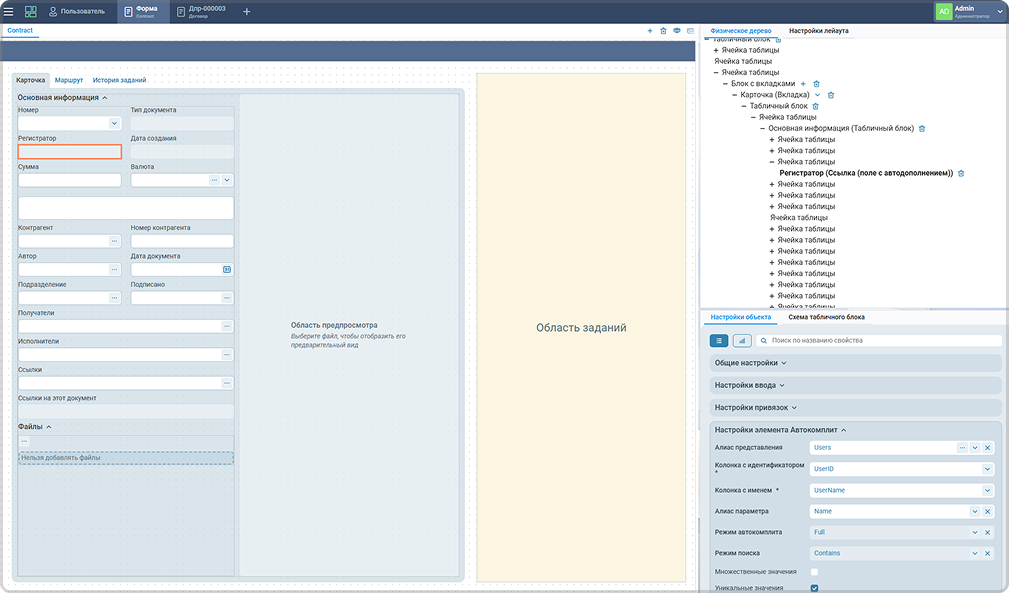Add a tab to Блок с вкладками
The height and width of the screenshot is (593, 1009).
click(803, 83)
